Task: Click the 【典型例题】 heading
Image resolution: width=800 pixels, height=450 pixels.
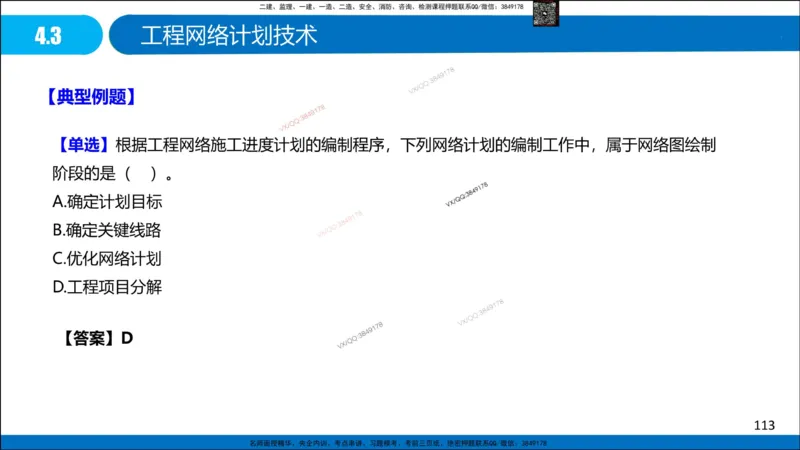Action: [x=91, y=96]
